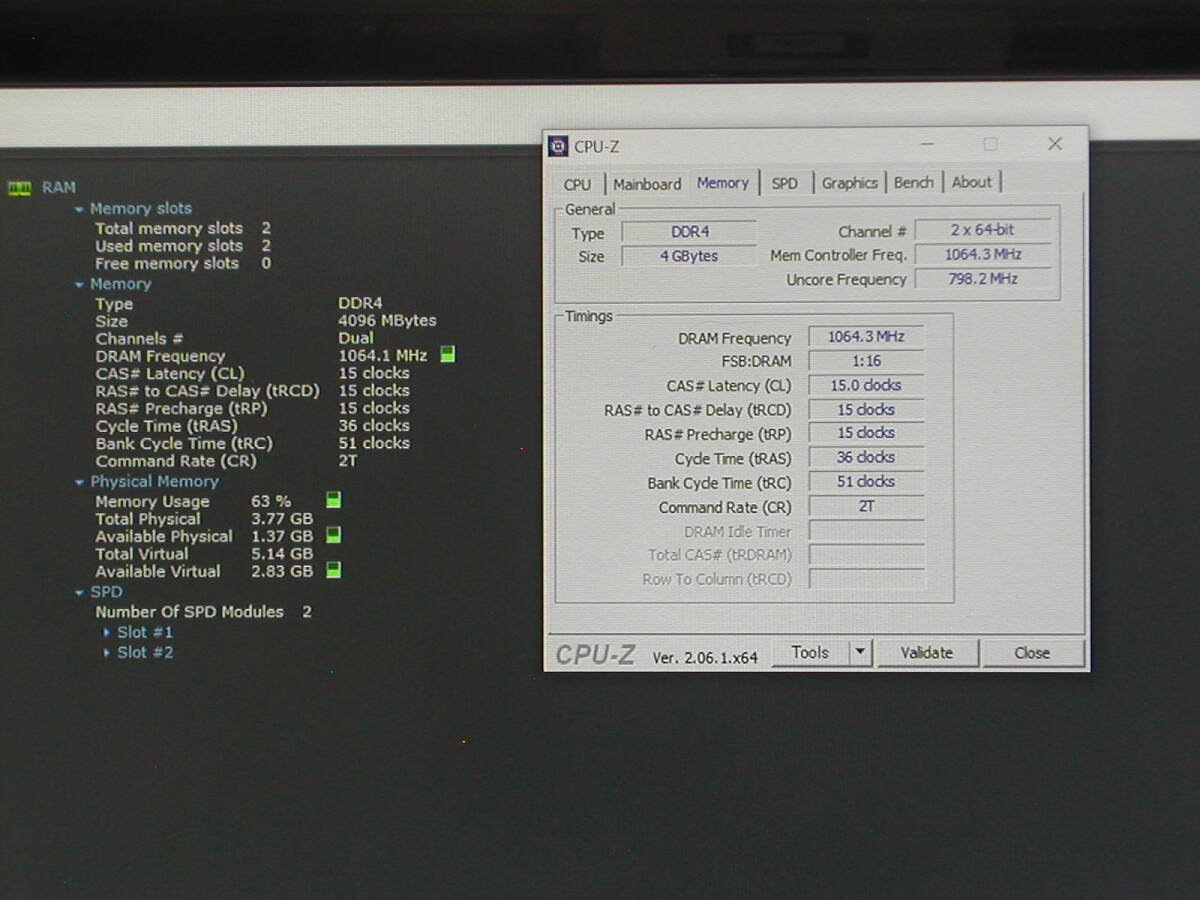
Task: Click the CAS# Latency 15.0 clocks field
Action: click(x=866, y=385)
